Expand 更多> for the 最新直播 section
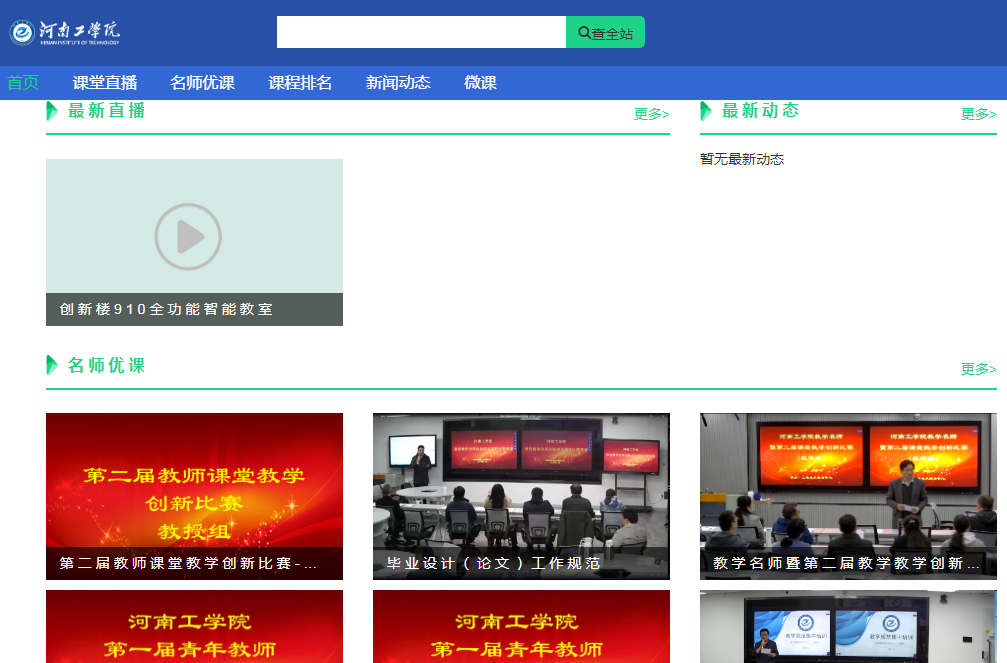Image resolution: width=1007 pixels, height=663 pixels. coord(651,114)
